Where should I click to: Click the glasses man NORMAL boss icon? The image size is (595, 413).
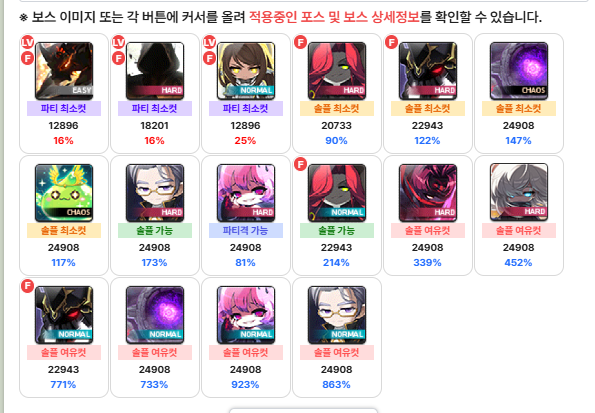337,315
